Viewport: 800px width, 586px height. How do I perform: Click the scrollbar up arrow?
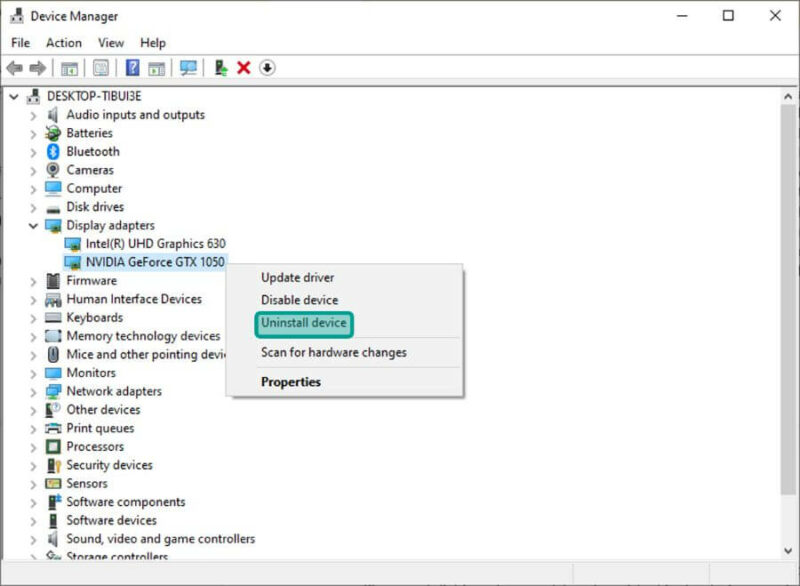click(x=788, y=96)
